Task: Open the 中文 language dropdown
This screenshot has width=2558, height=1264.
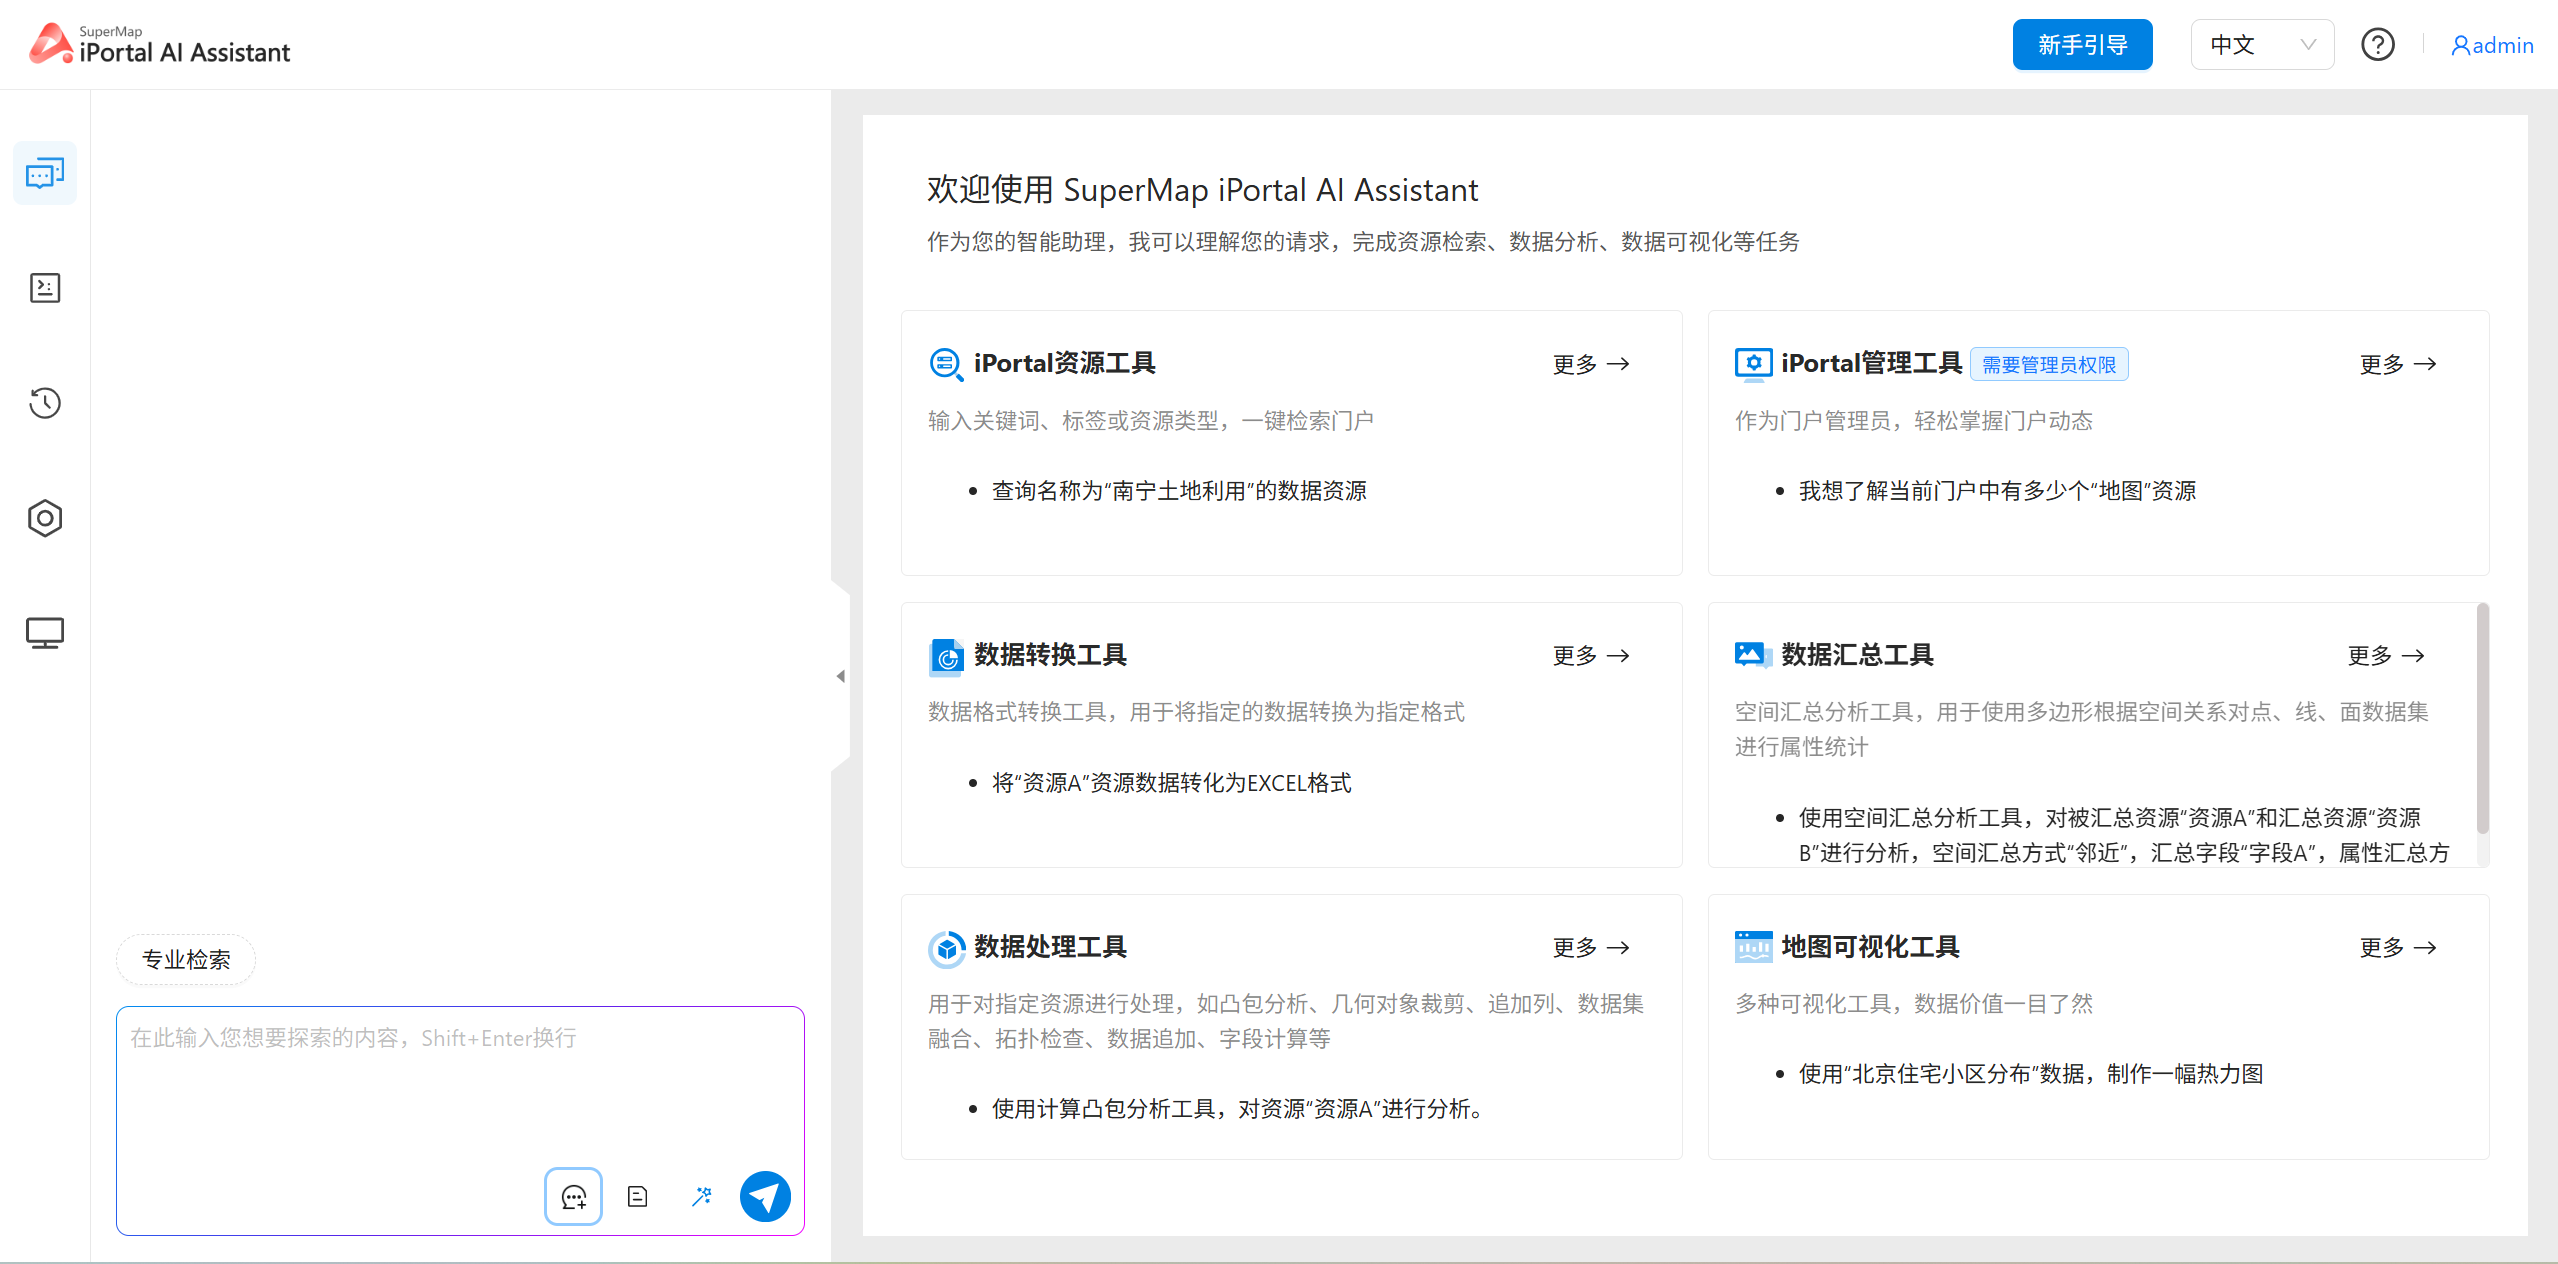Action: pyautogui.click(x=2262, y=45)
